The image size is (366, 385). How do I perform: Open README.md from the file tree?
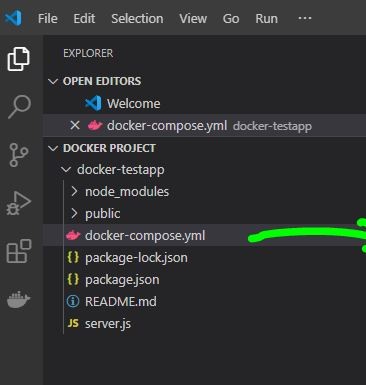pyautogui.click(x=121, y=302)
